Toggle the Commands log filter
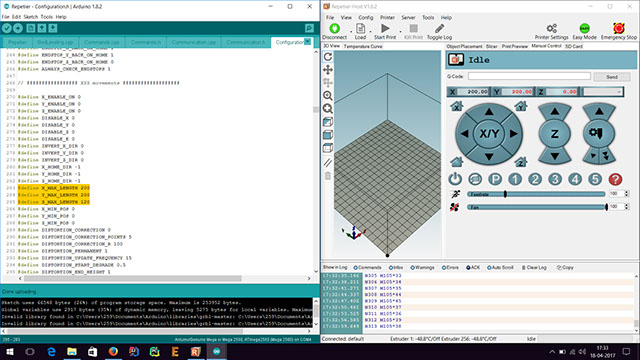Image resolution: width=640 pixels, height=360 pixels. point(367,268)
